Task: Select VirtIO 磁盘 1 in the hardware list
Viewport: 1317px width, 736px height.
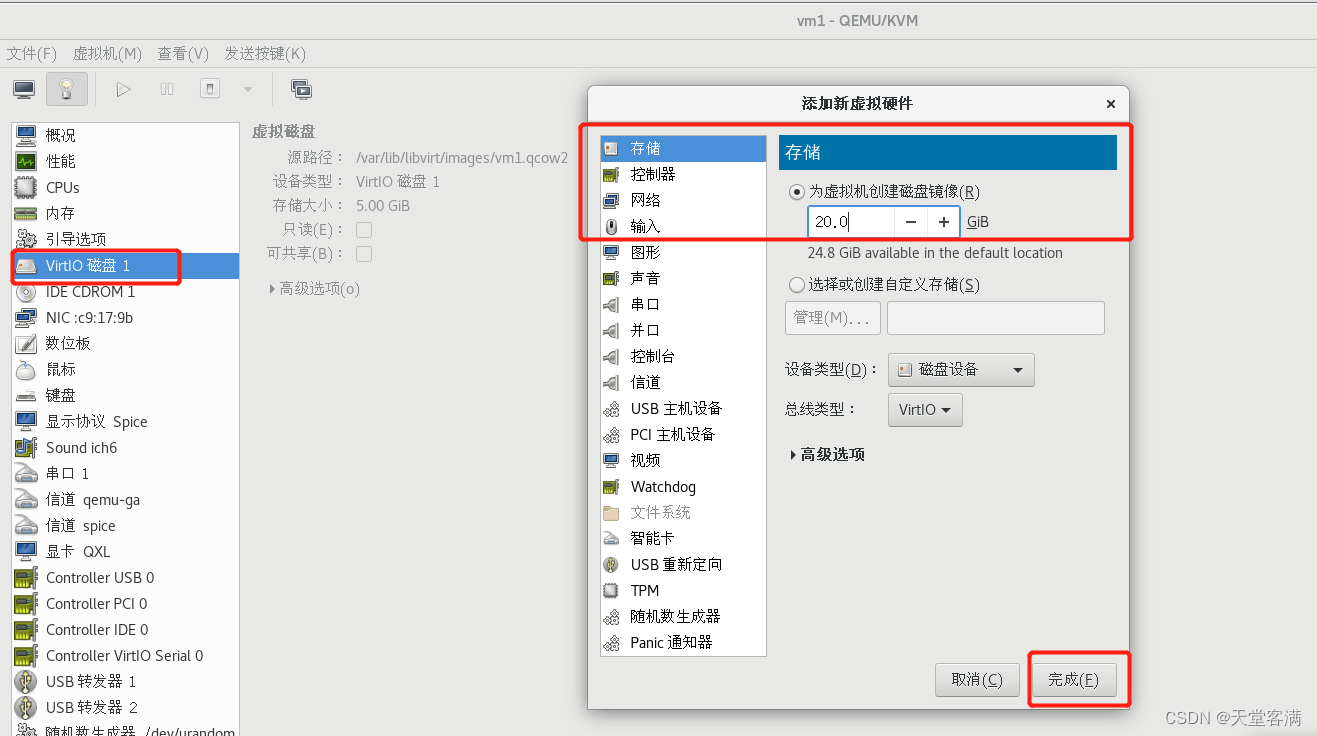Action: pos(125,265)
